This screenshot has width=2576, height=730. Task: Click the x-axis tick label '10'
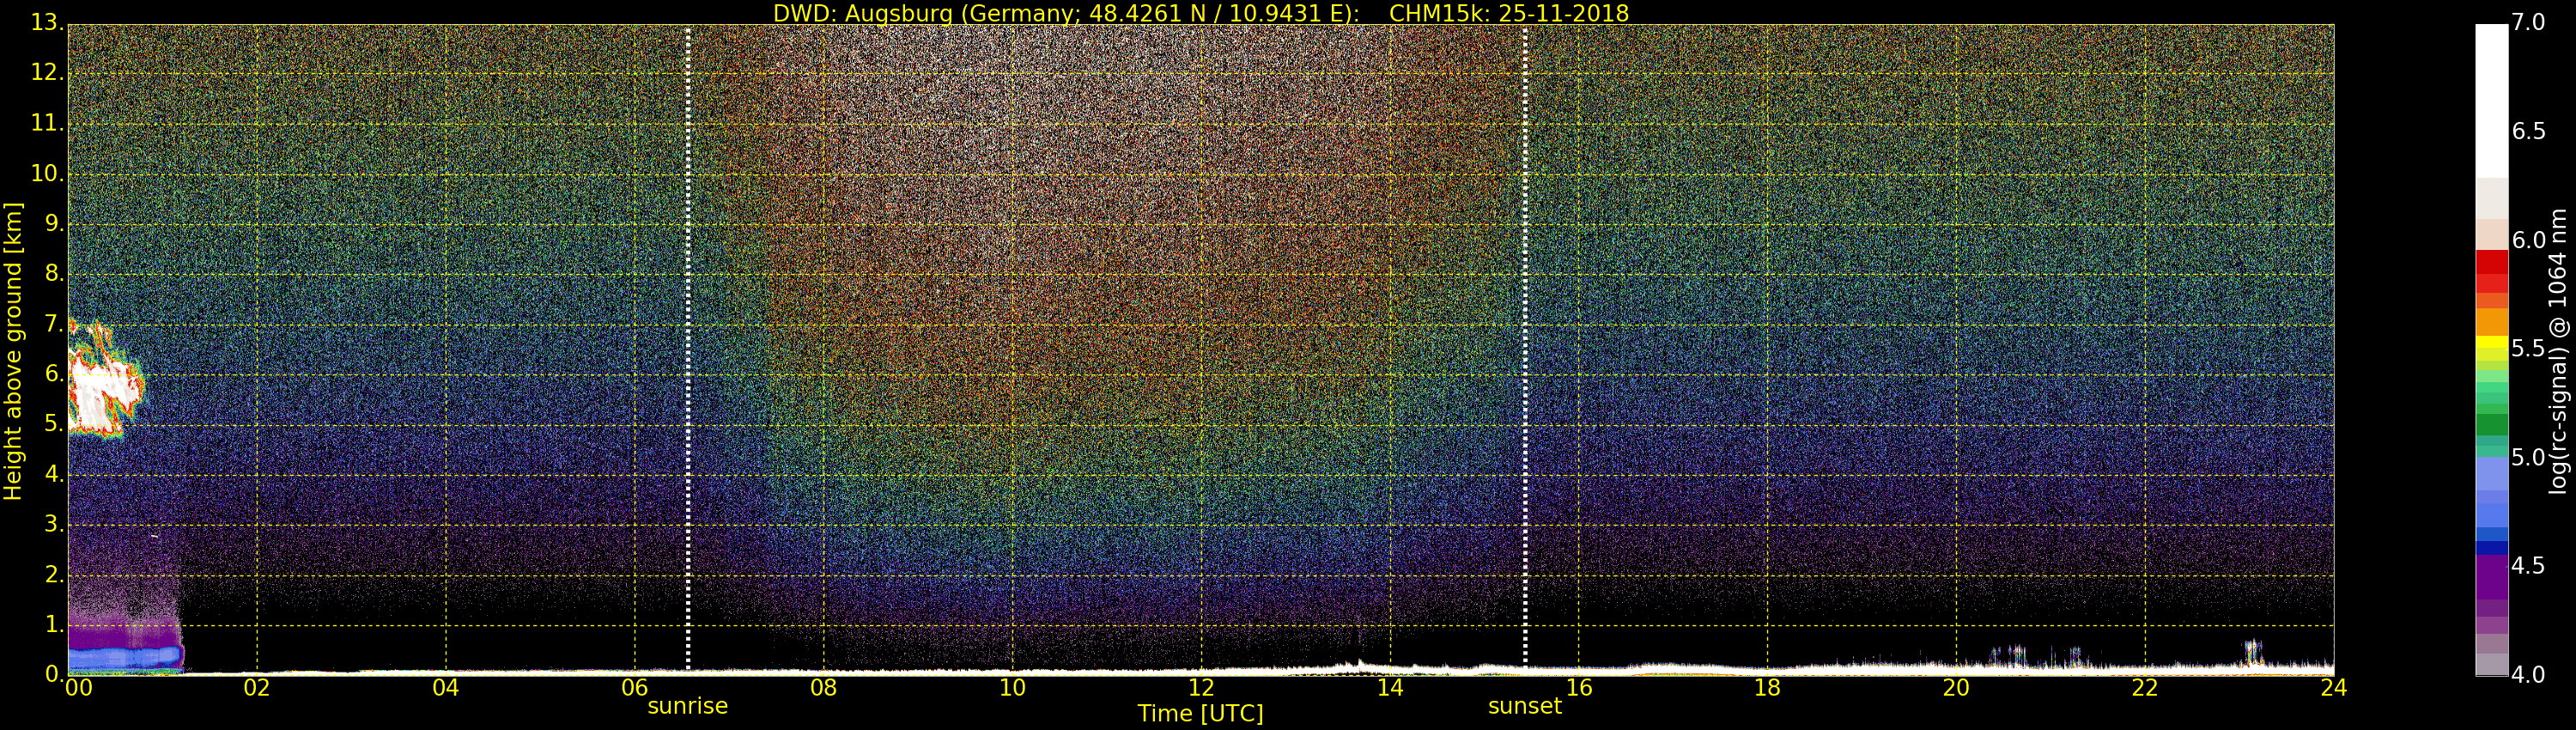point(1013,688)
